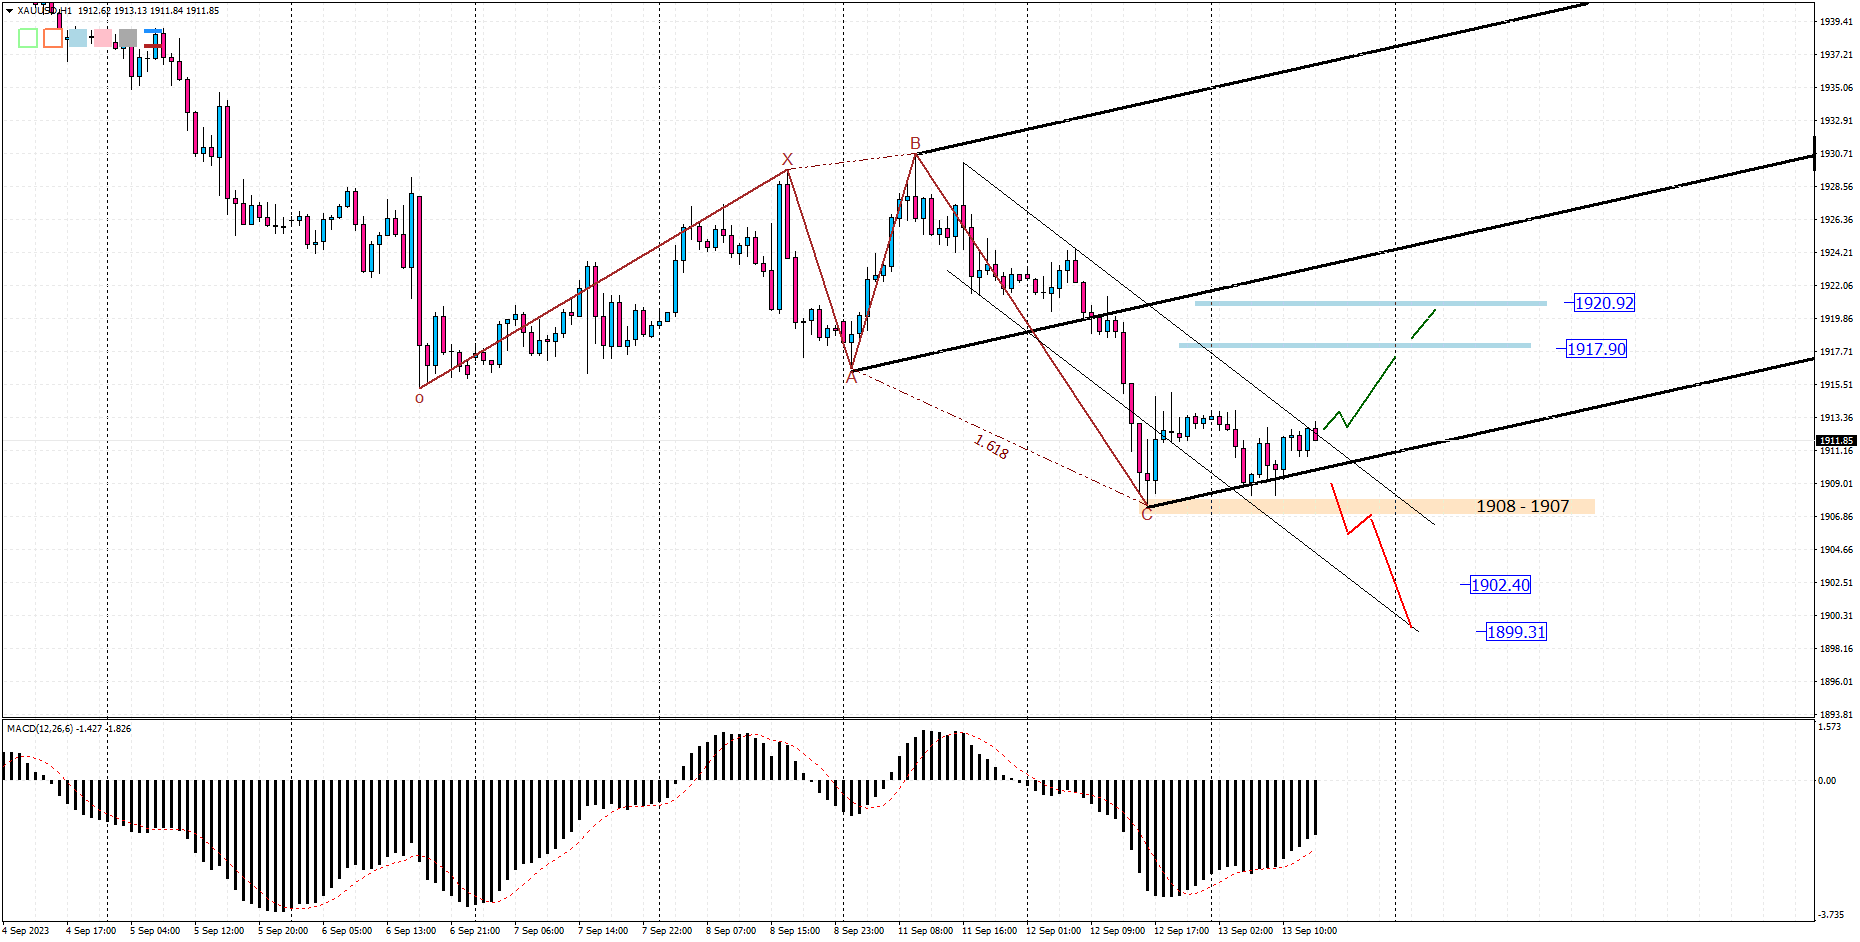Click the pink square marker

pos(103,39)
